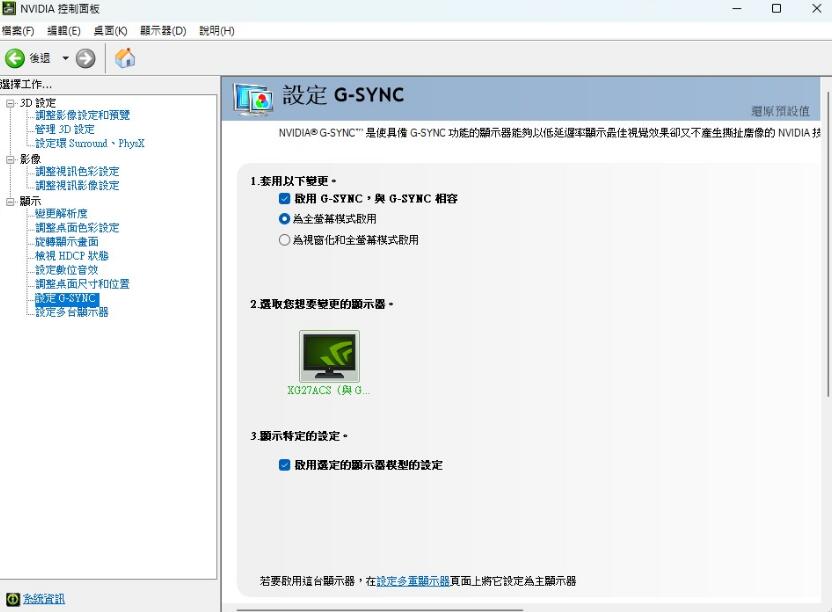Image resolution: width=832 pixels, height=612 pixels.
Task: Select 為視窗化和全螢幕模式啟用 radio button
Action: point(285,240)
